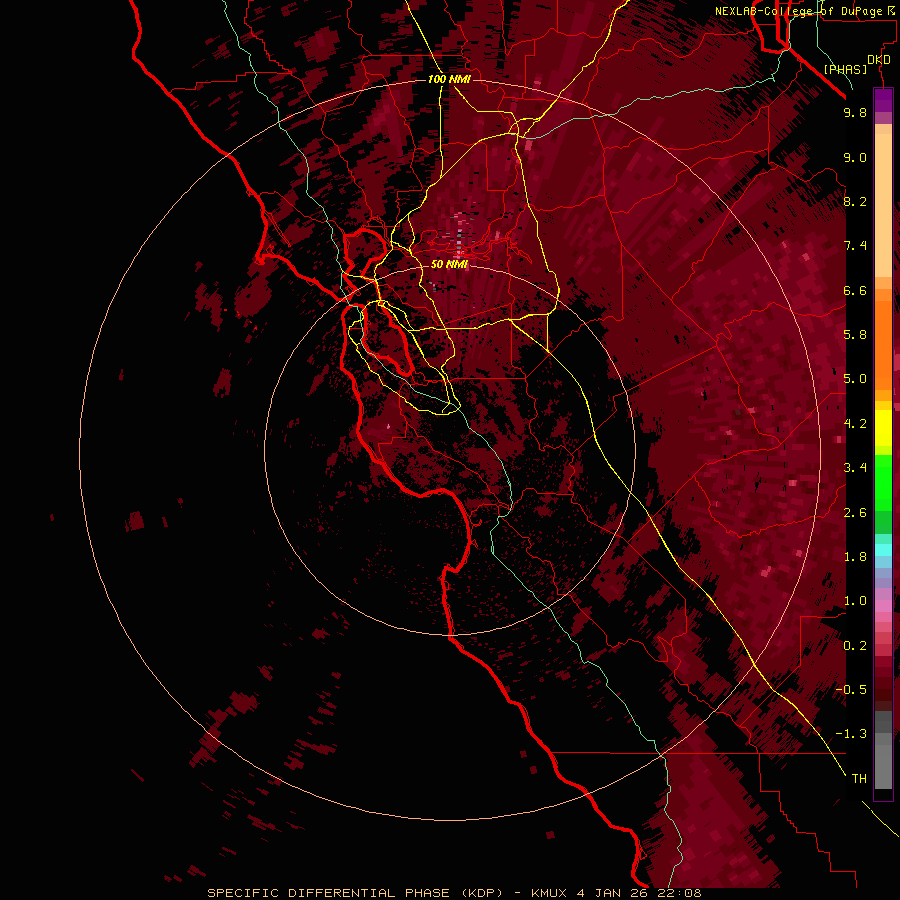Click the yellow segment of the color bar

[883, 428]
